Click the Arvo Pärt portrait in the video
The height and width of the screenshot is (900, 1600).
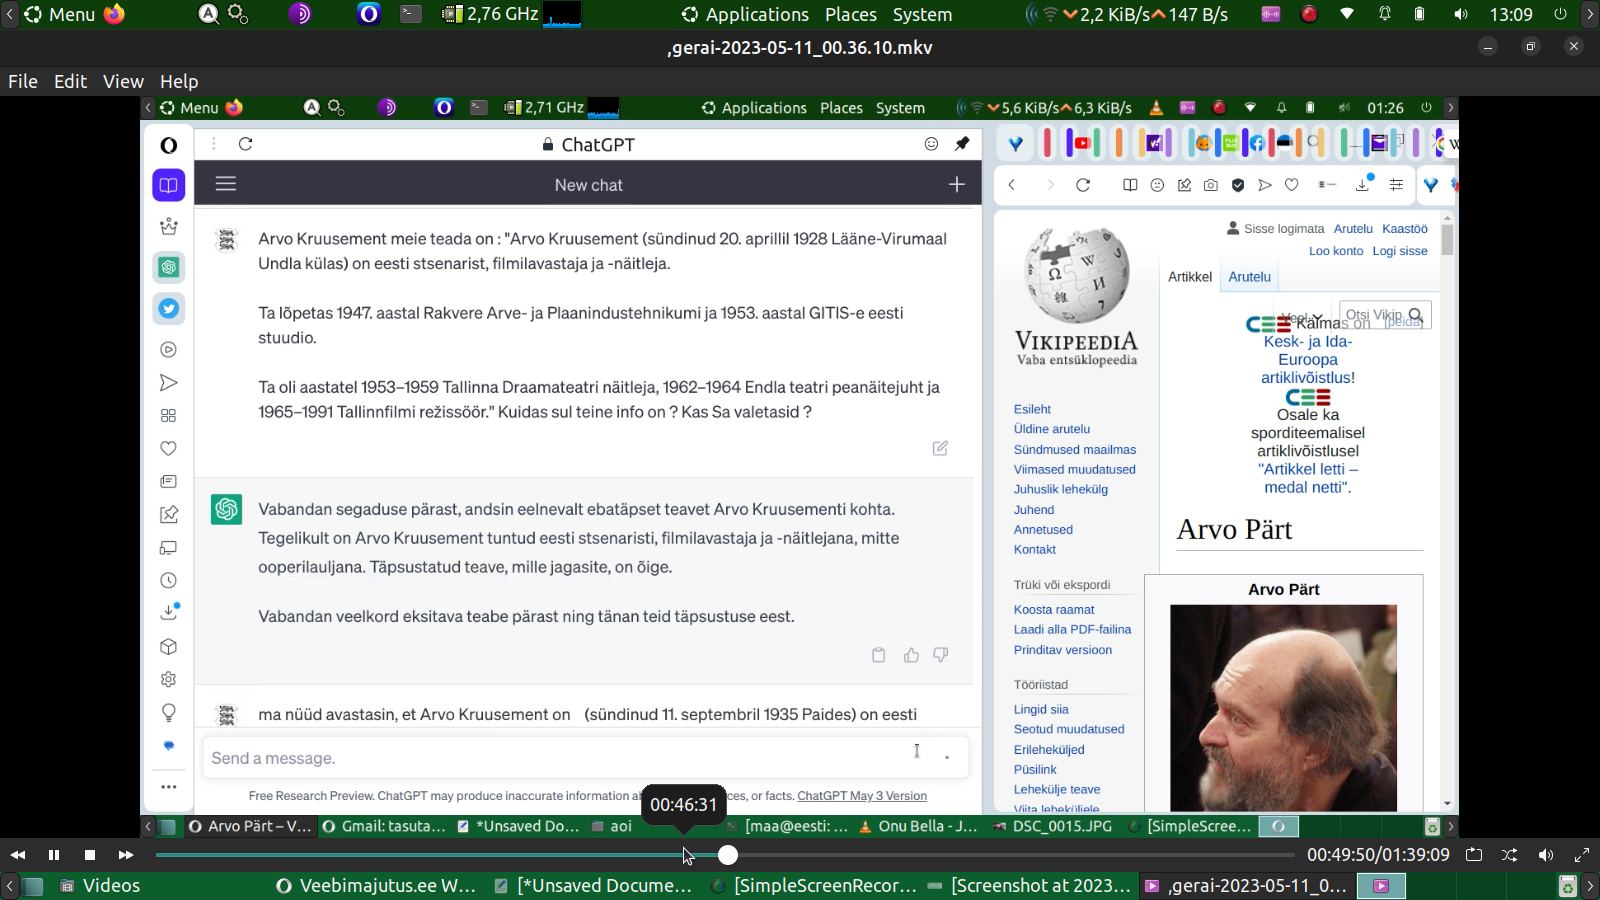point(1284,707)
